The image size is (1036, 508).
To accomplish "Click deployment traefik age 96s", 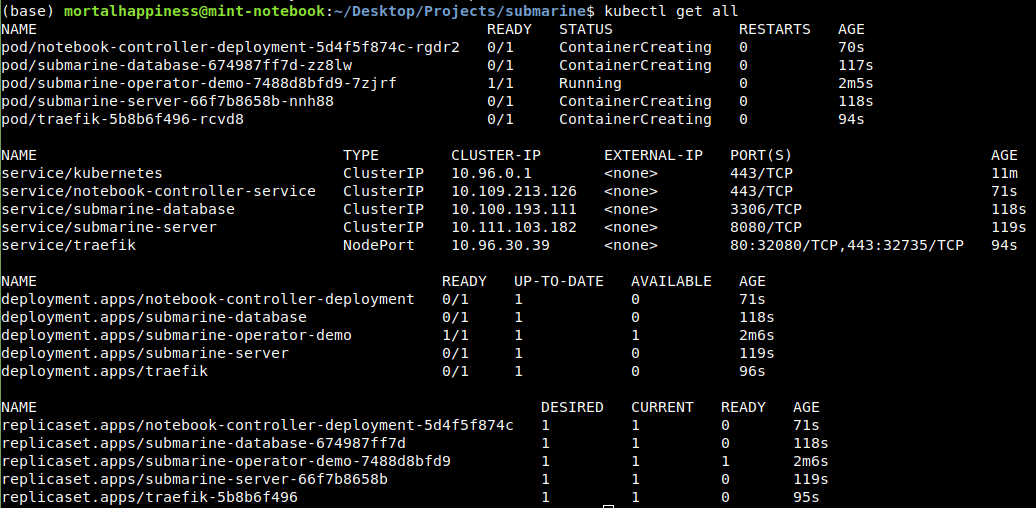I will (x=752, y=371).
